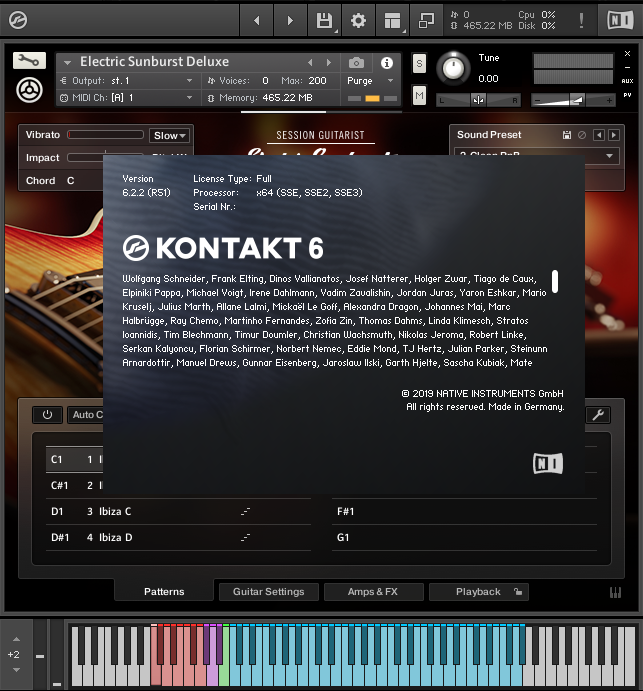Click the Kontakt logo in top-left corner
Screen dimensions: 643x691
[18, 20]
